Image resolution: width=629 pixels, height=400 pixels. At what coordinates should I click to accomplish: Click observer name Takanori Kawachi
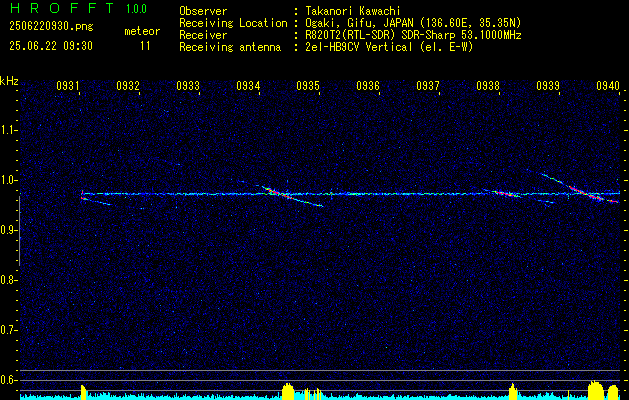pyautogui.click(x=352, y=11)
